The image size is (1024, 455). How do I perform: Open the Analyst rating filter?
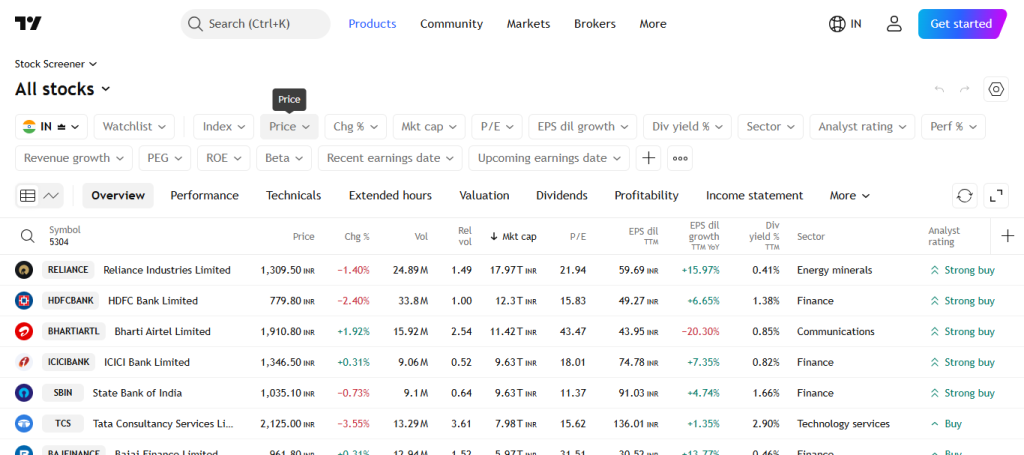point(862,127)
